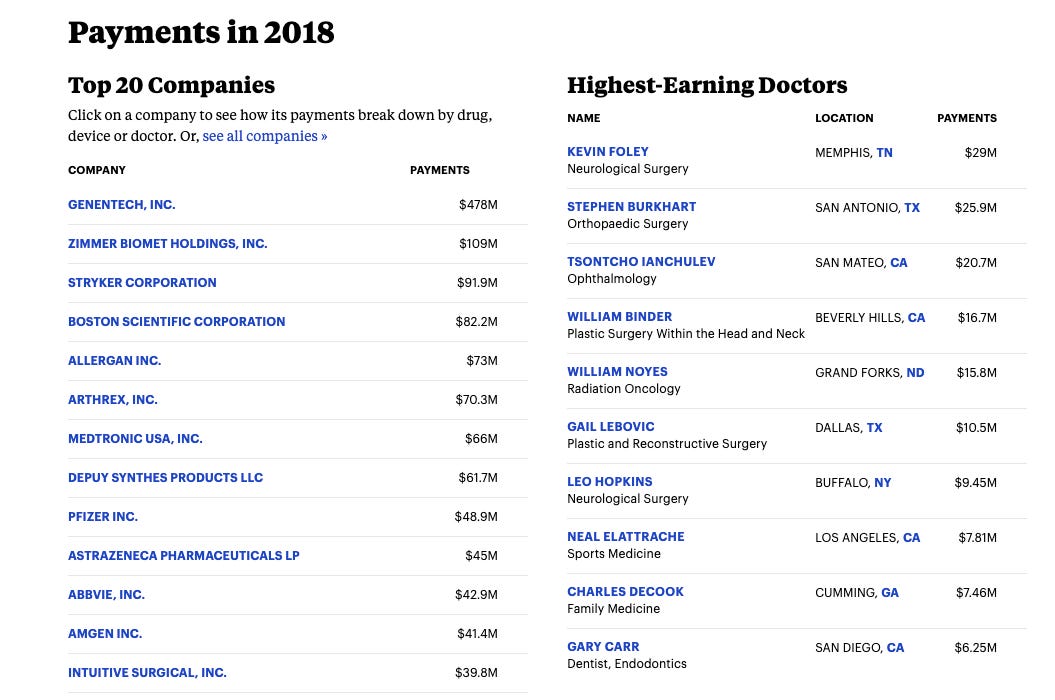Click Zimmer Biomet's $109M payment value
This screenshot has height=700, width=1055.
pos(478,244)
